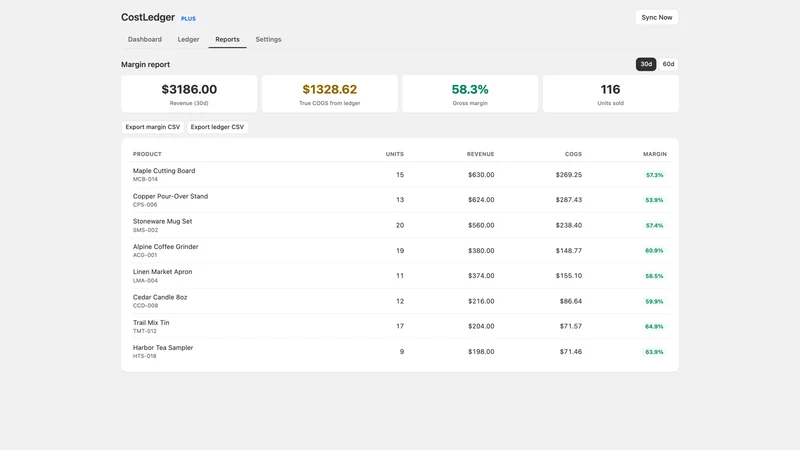The height and width of the screenshot is (450, 800).
Task: Open the $3186.00 Revenue card
Action: [x=189, y=94]
